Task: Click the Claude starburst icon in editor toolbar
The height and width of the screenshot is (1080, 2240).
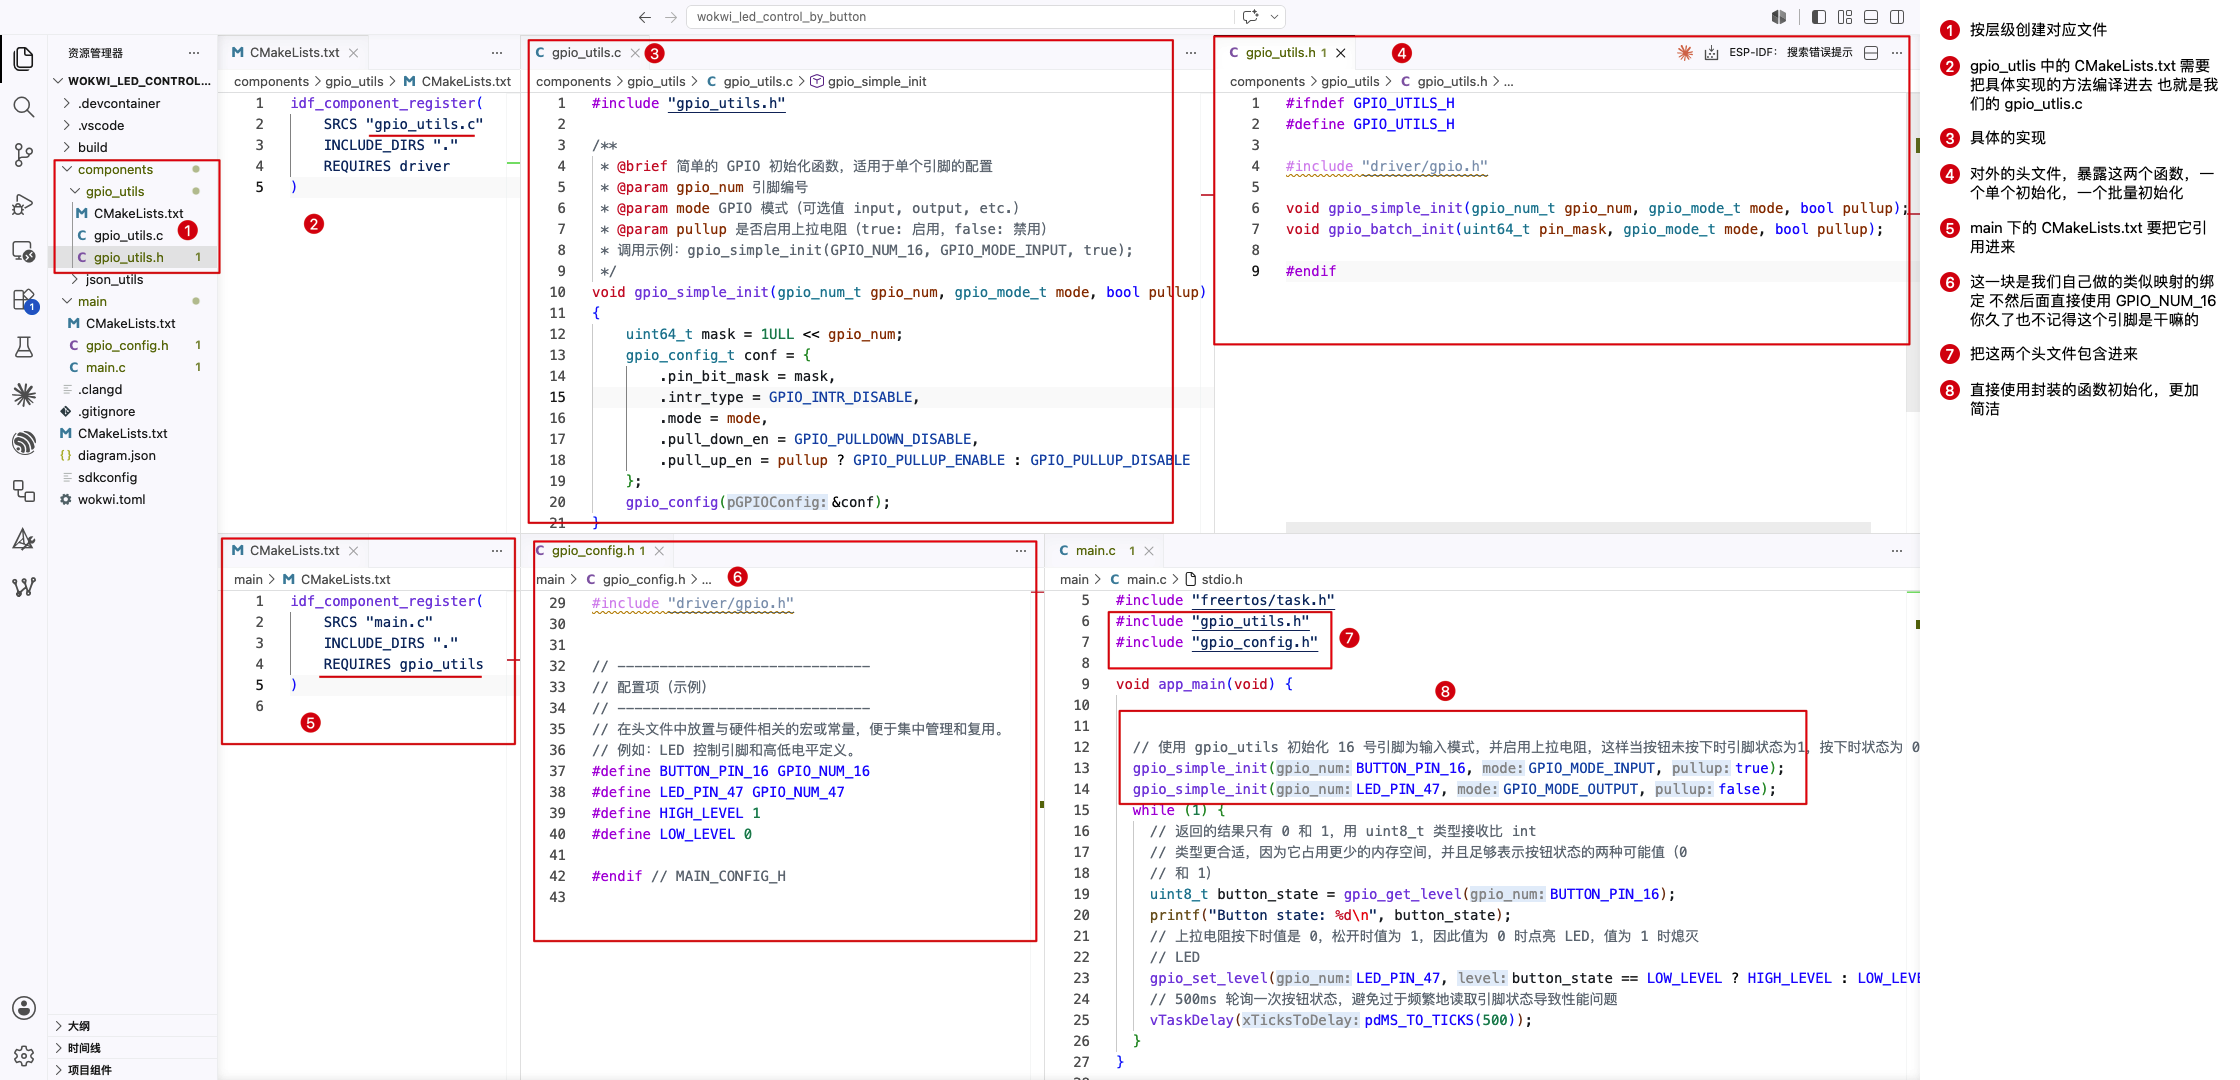Action: 1685,53
